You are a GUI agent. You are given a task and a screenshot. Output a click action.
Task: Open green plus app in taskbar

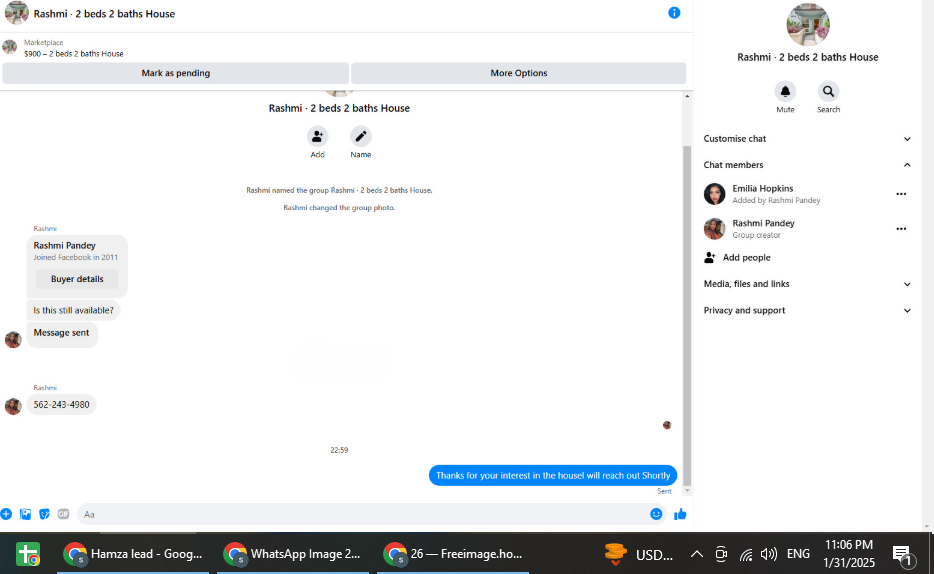(27, 554)
